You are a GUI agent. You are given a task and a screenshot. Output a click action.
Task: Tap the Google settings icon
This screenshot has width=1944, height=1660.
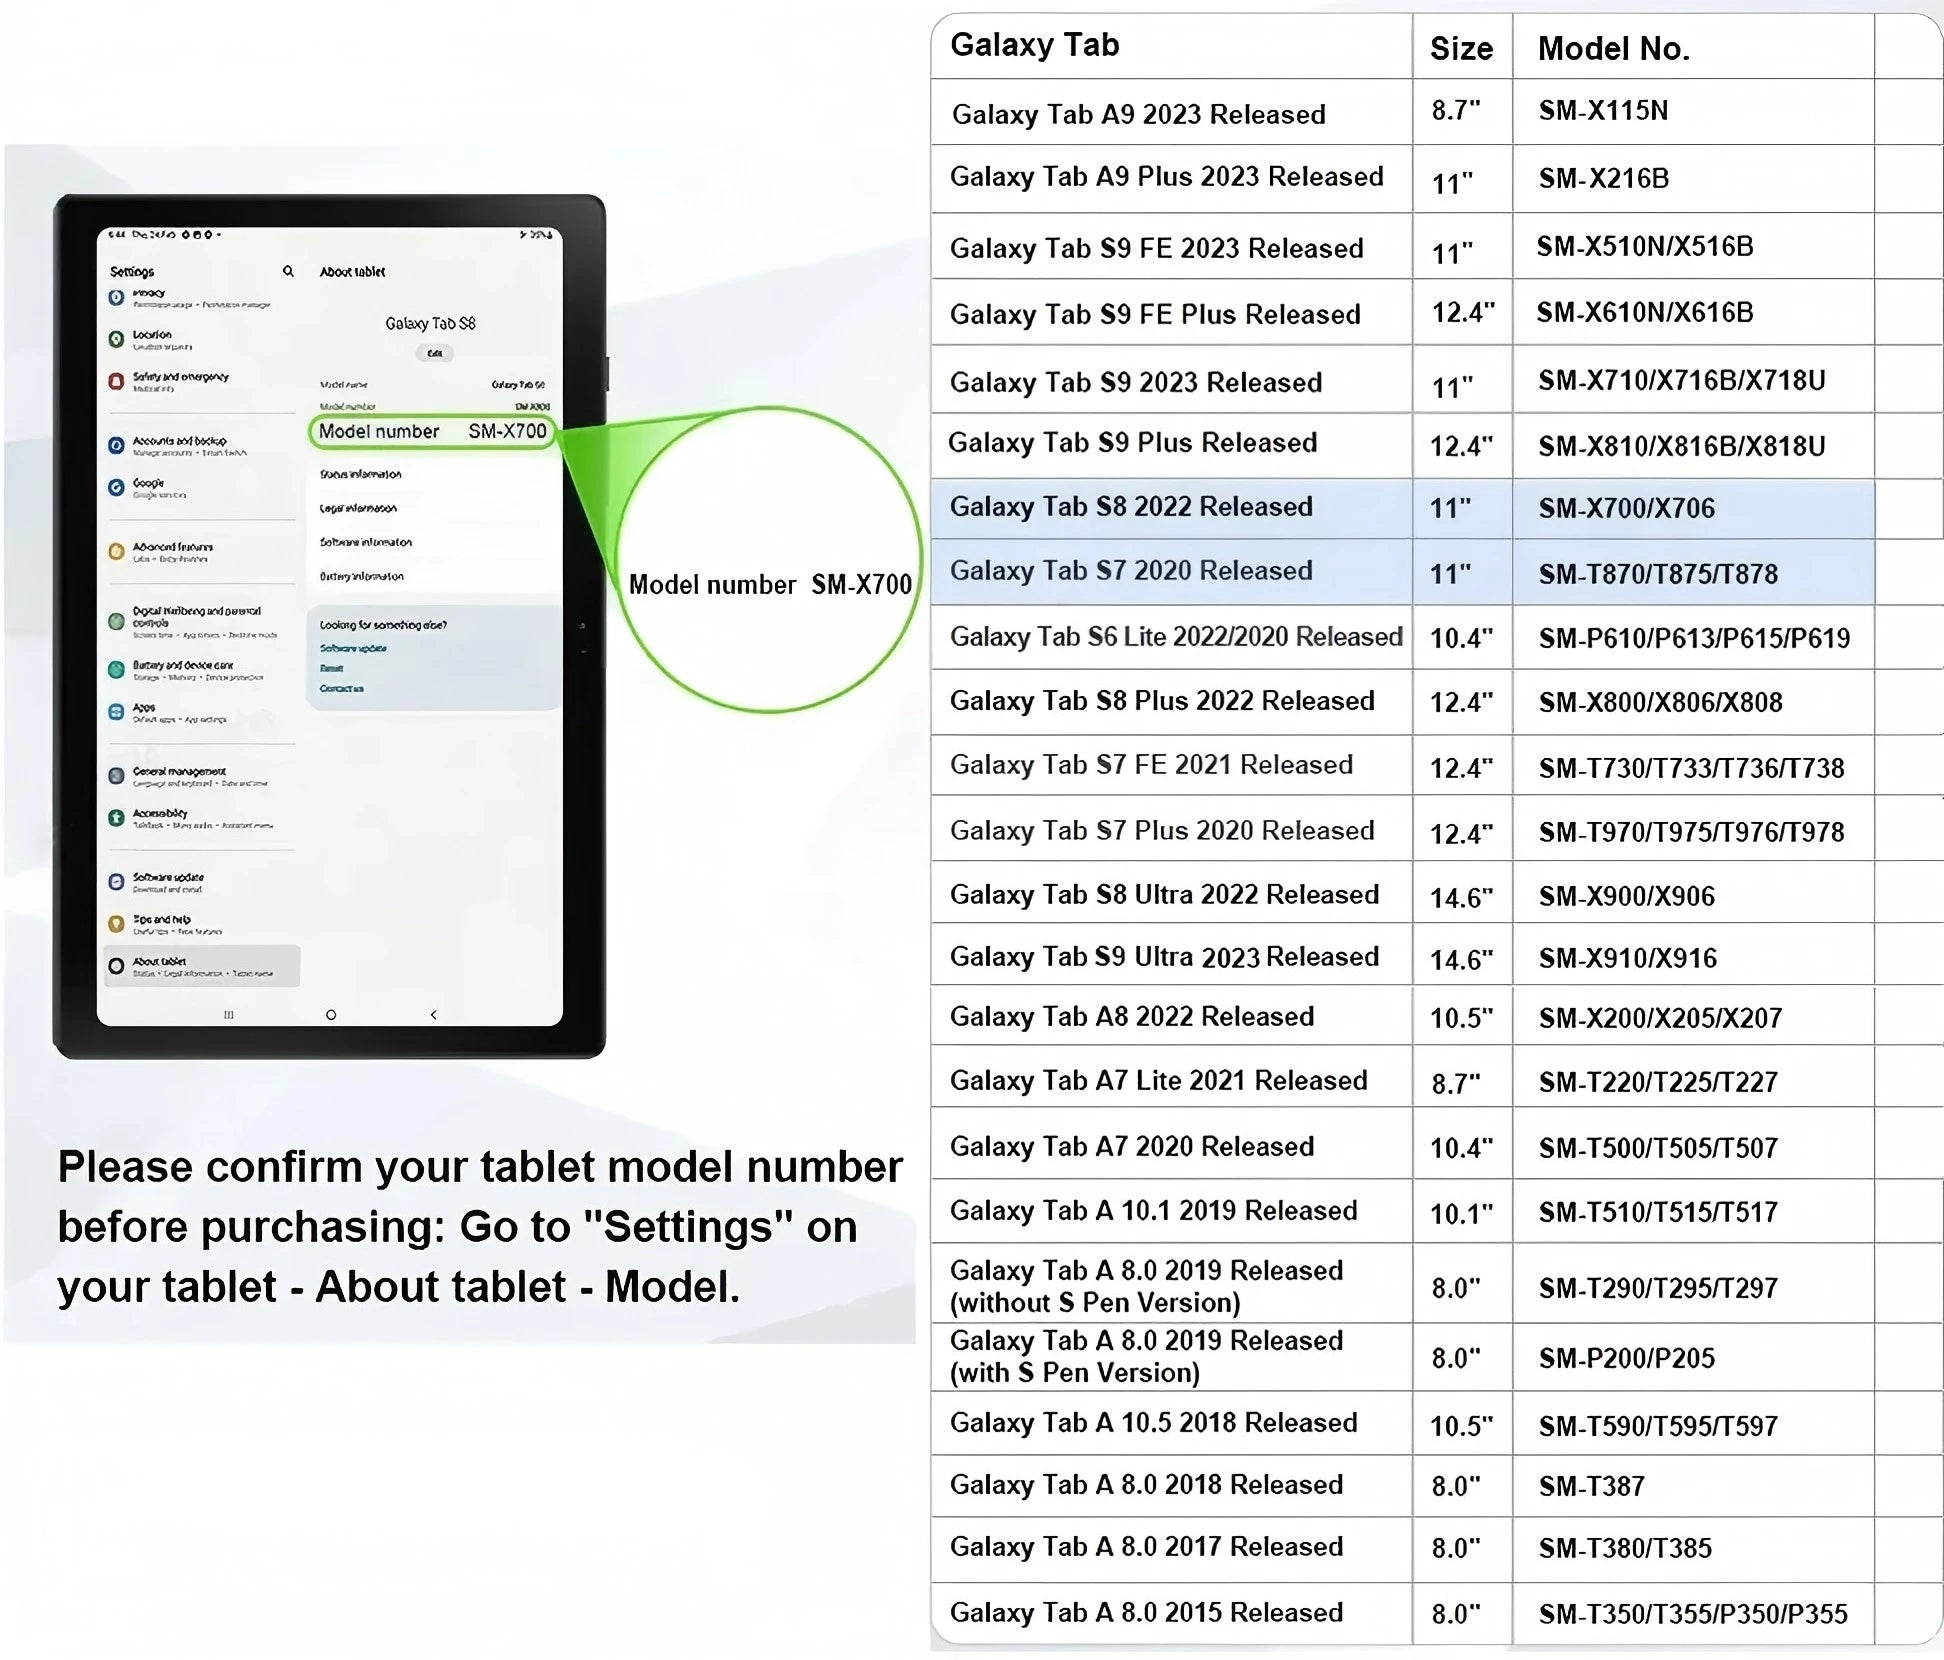point(116,487)
